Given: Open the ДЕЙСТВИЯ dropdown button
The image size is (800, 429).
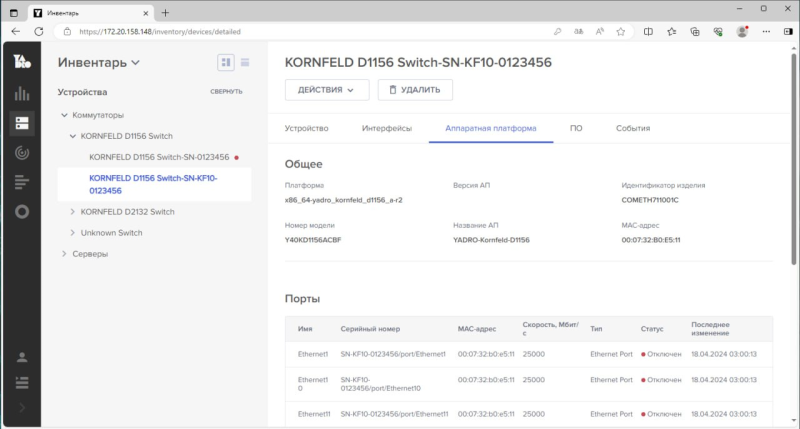Looking at the screenshot, I should coord(327,90).
